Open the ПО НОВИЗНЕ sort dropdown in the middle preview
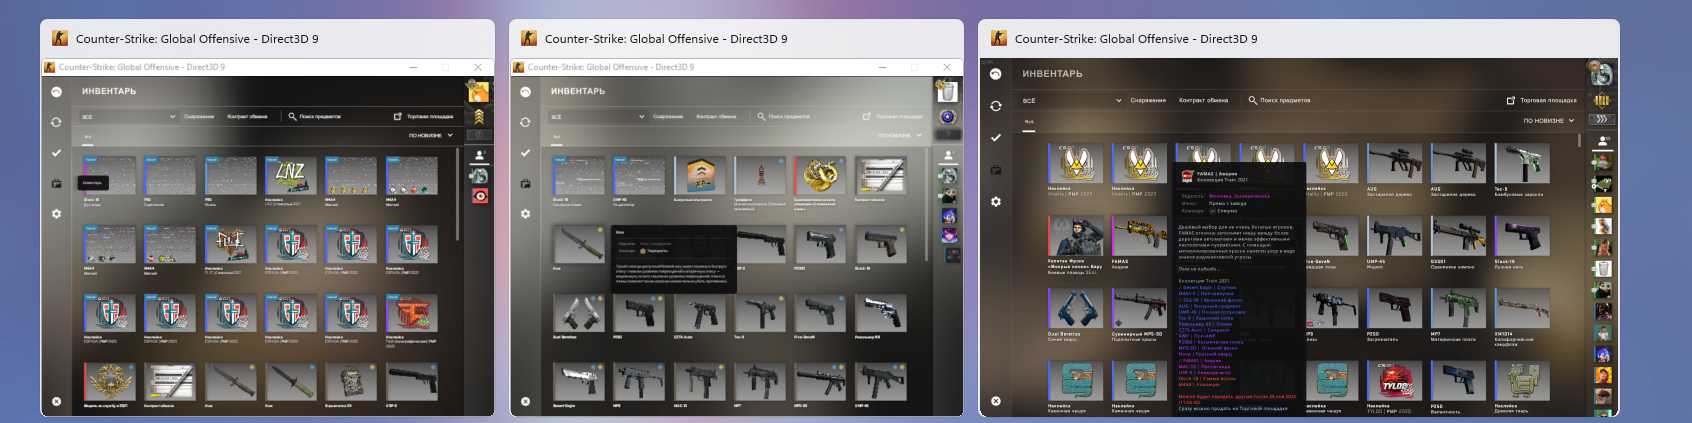 coord(900,135)
